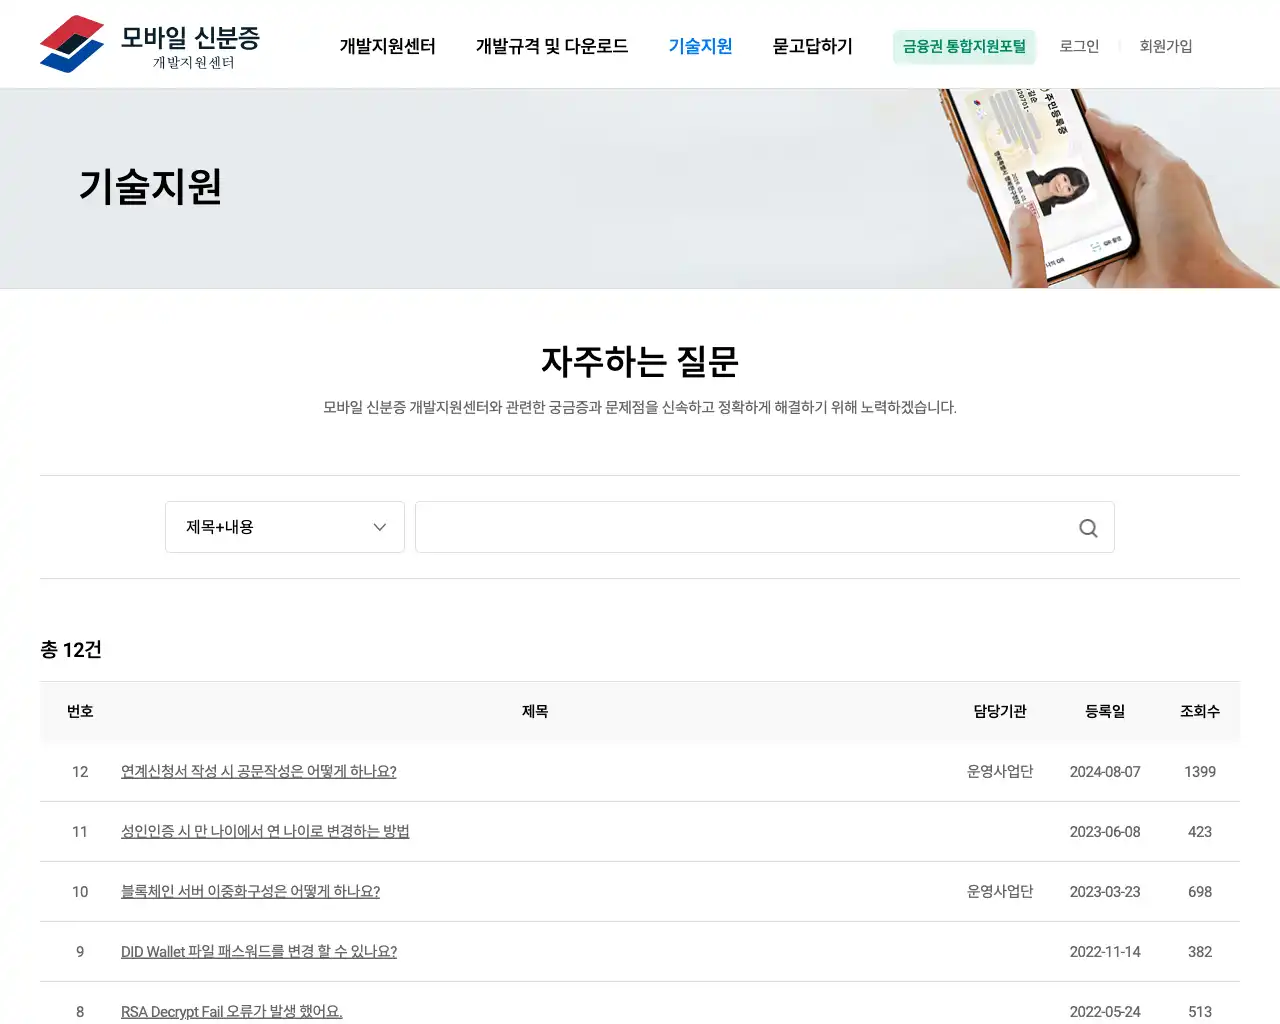Screen dimensions: 1280x1024
Task: Click the 회원가입 link
Action: (x=1165, y=46)
